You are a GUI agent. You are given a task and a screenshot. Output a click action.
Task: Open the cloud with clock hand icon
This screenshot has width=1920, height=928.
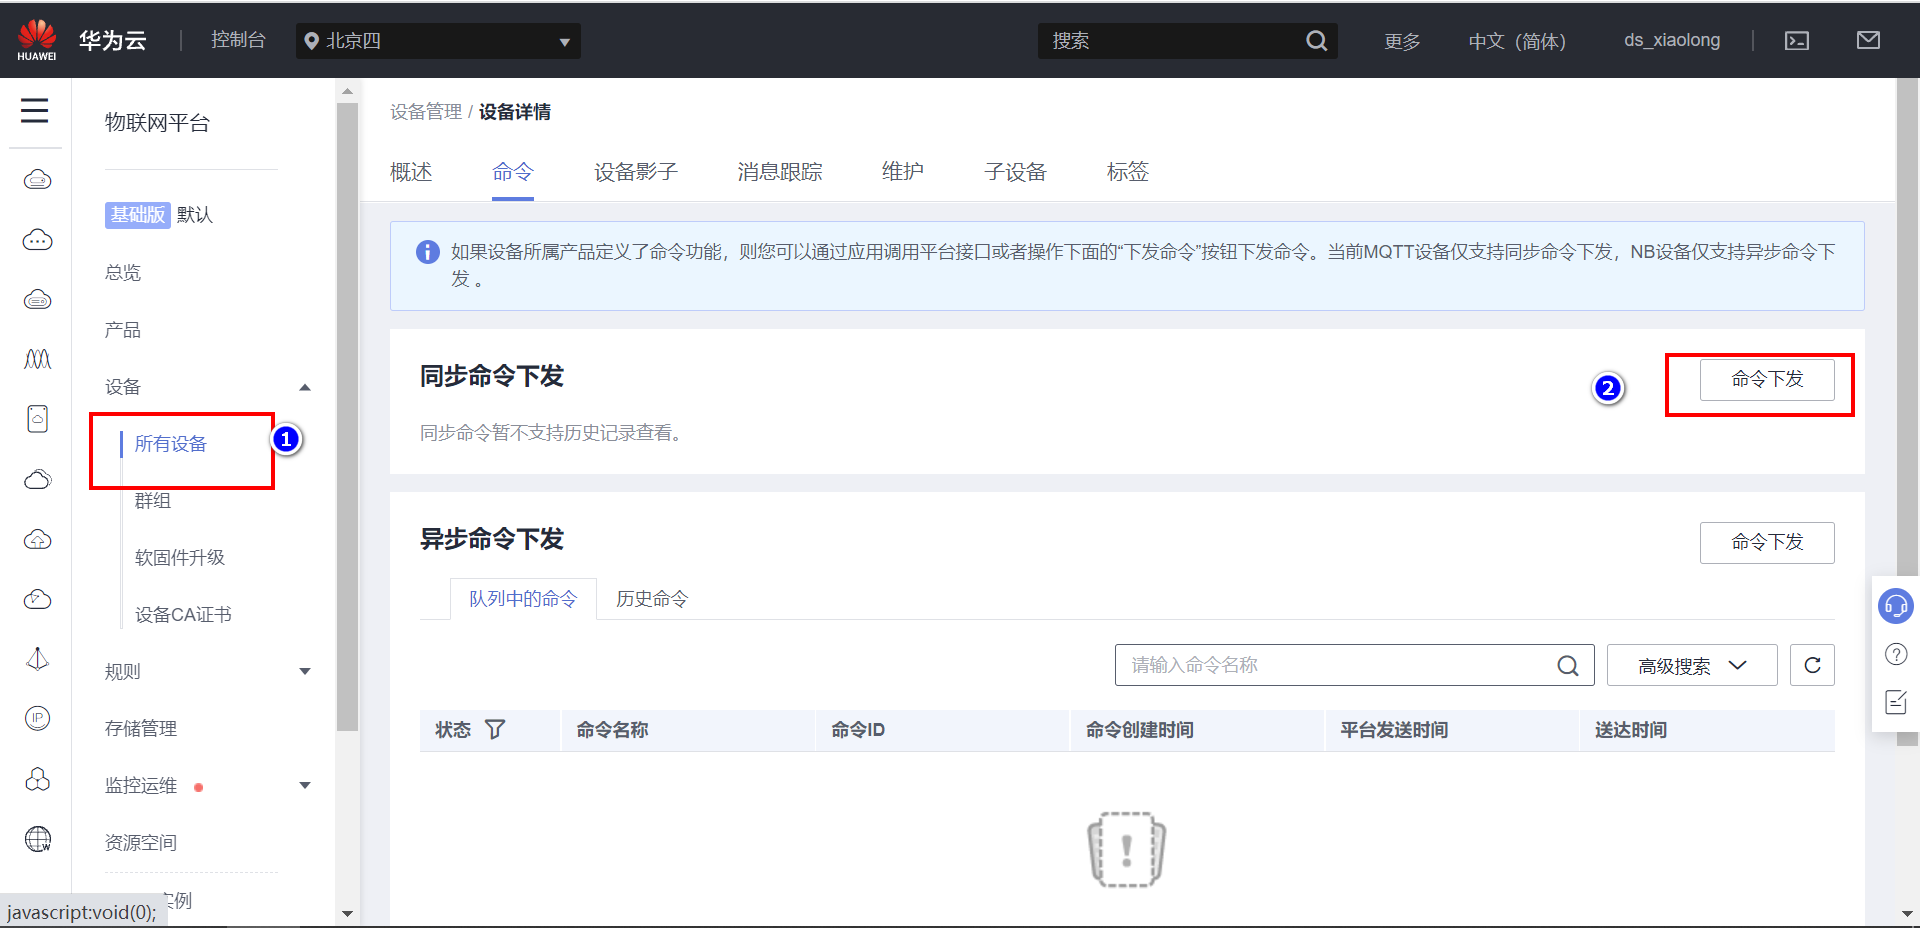[38, 599]
